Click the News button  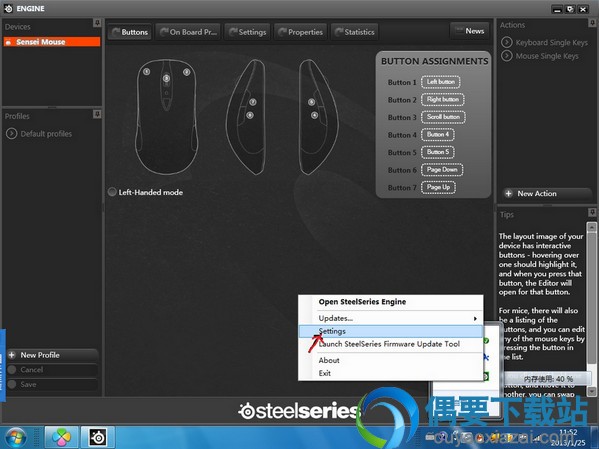click(x=470, y=31)
